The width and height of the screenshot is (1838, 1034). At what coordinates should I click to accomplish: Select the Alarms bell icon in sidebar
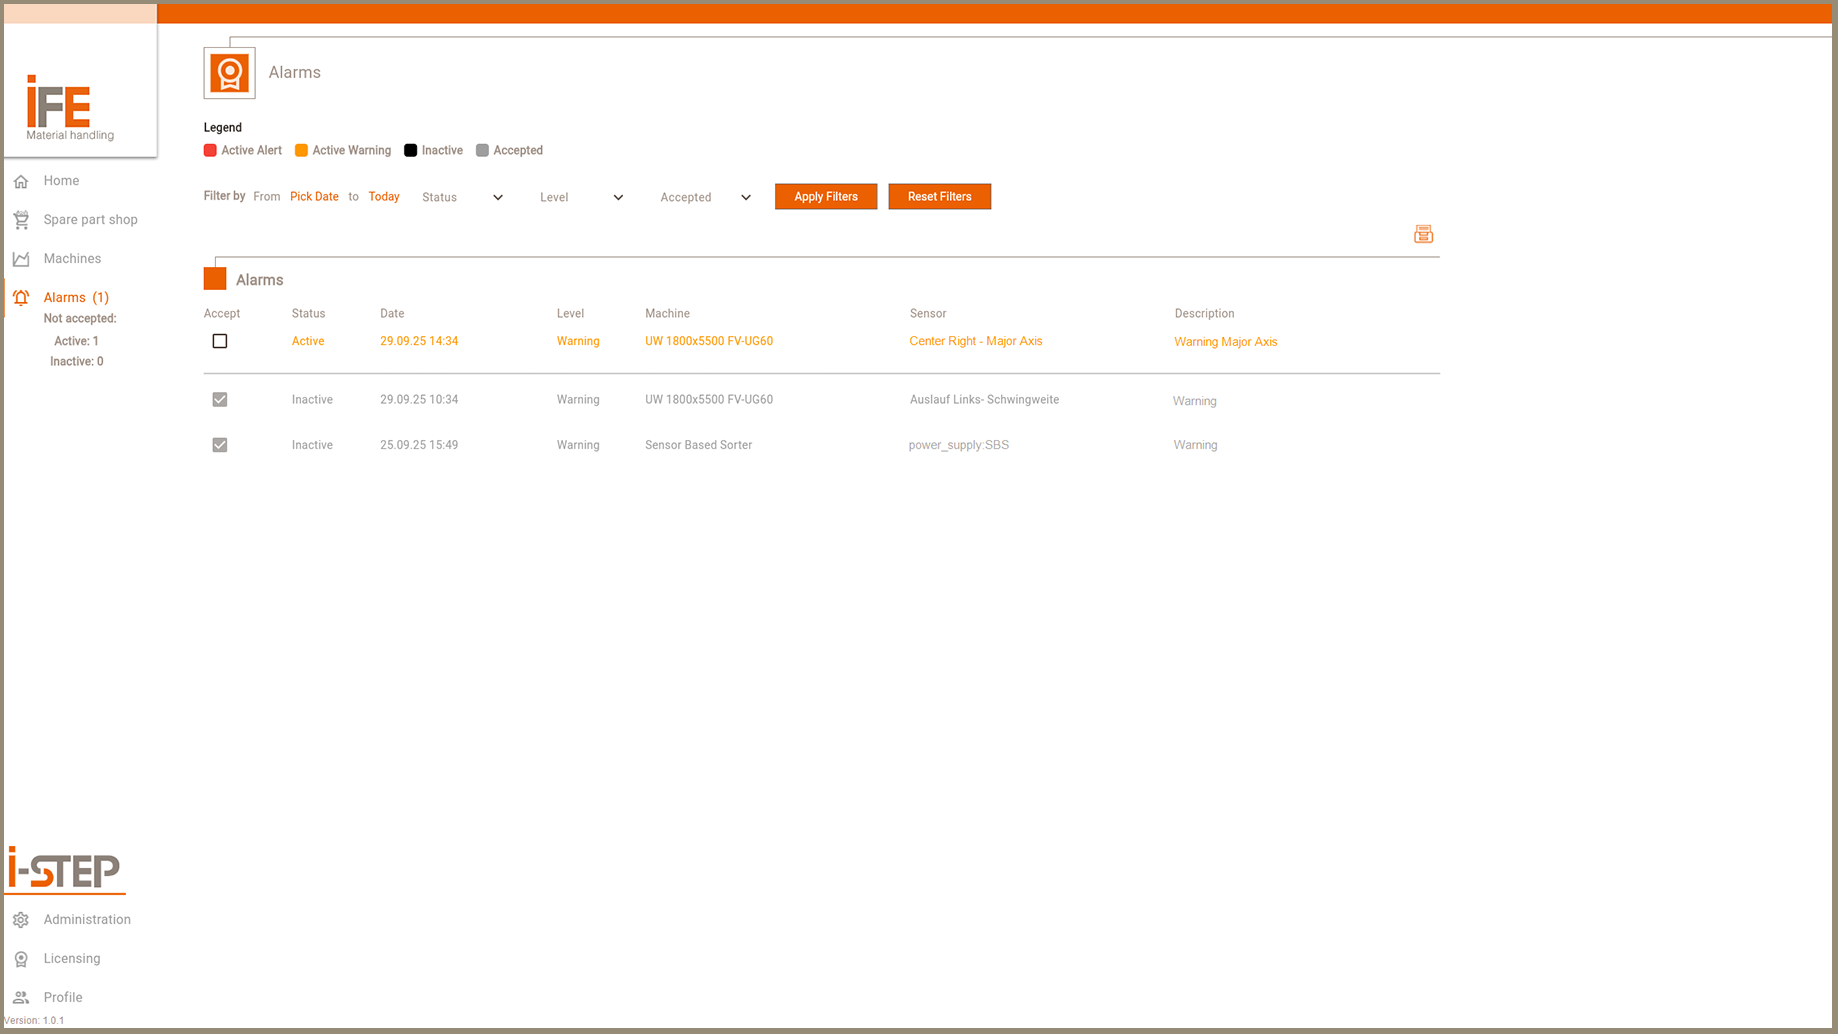coord(21,298)
